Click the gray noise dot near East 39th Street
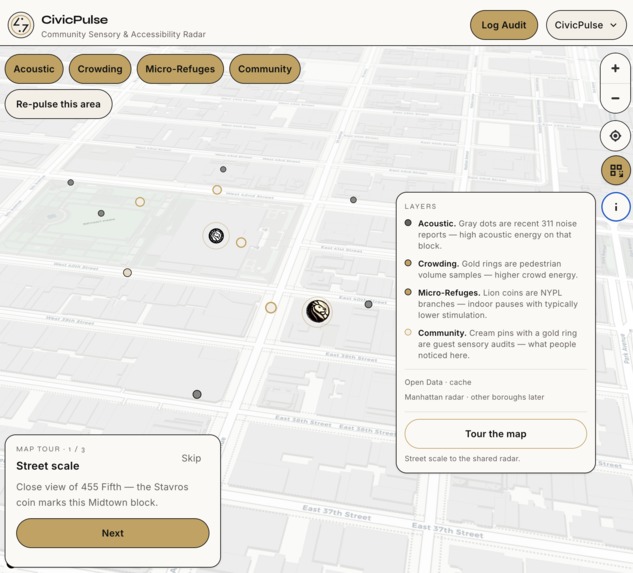 point(369,304)
